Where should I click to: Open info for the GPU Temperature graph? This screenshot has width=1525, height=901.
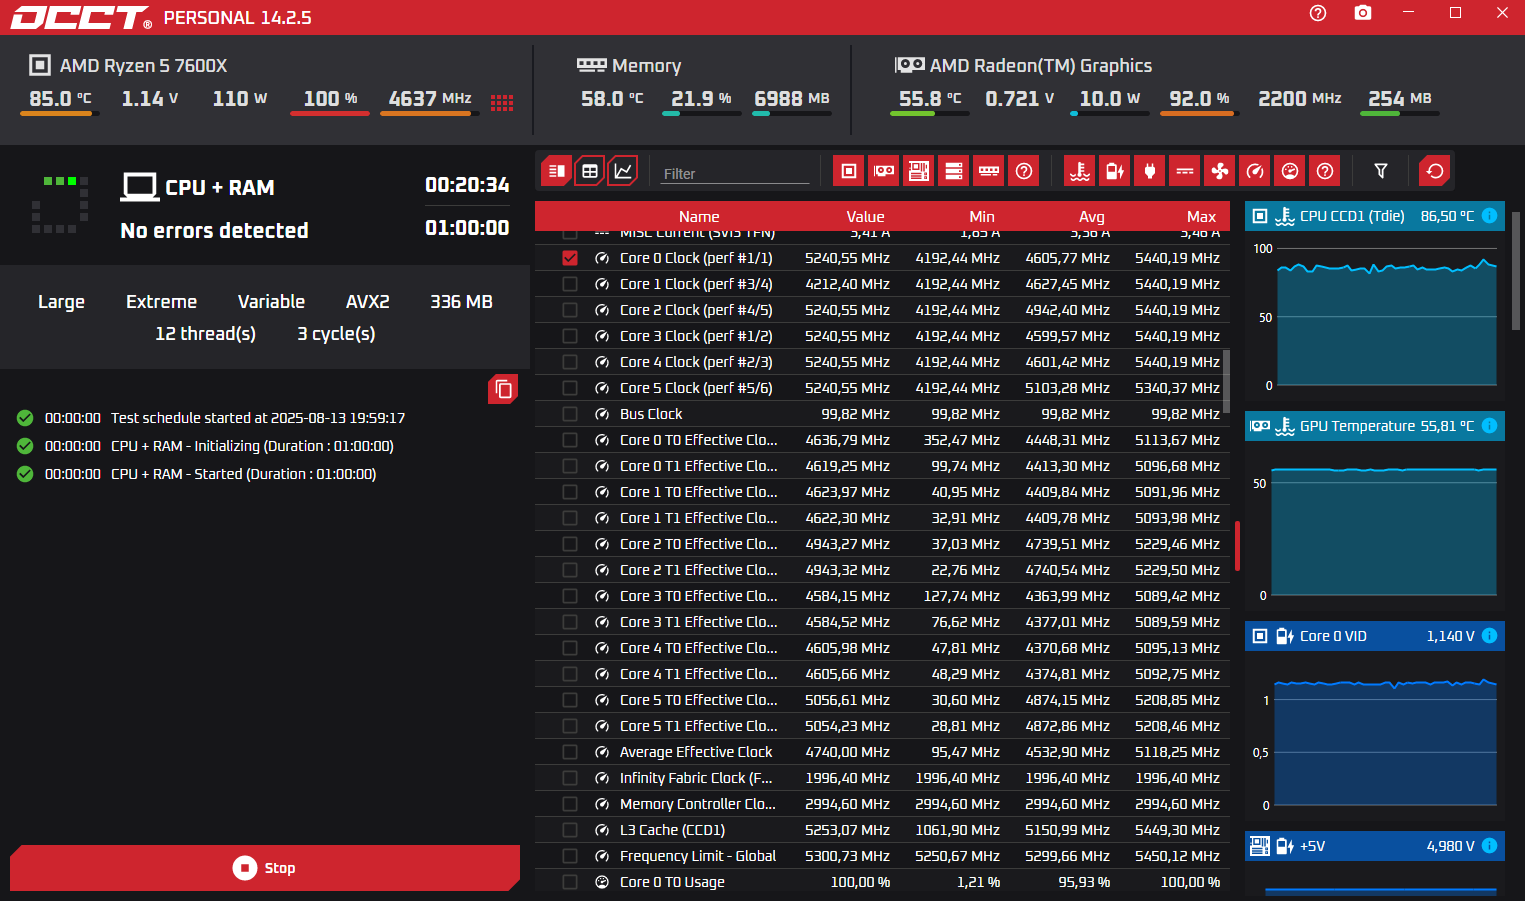tap(1489, 425)
